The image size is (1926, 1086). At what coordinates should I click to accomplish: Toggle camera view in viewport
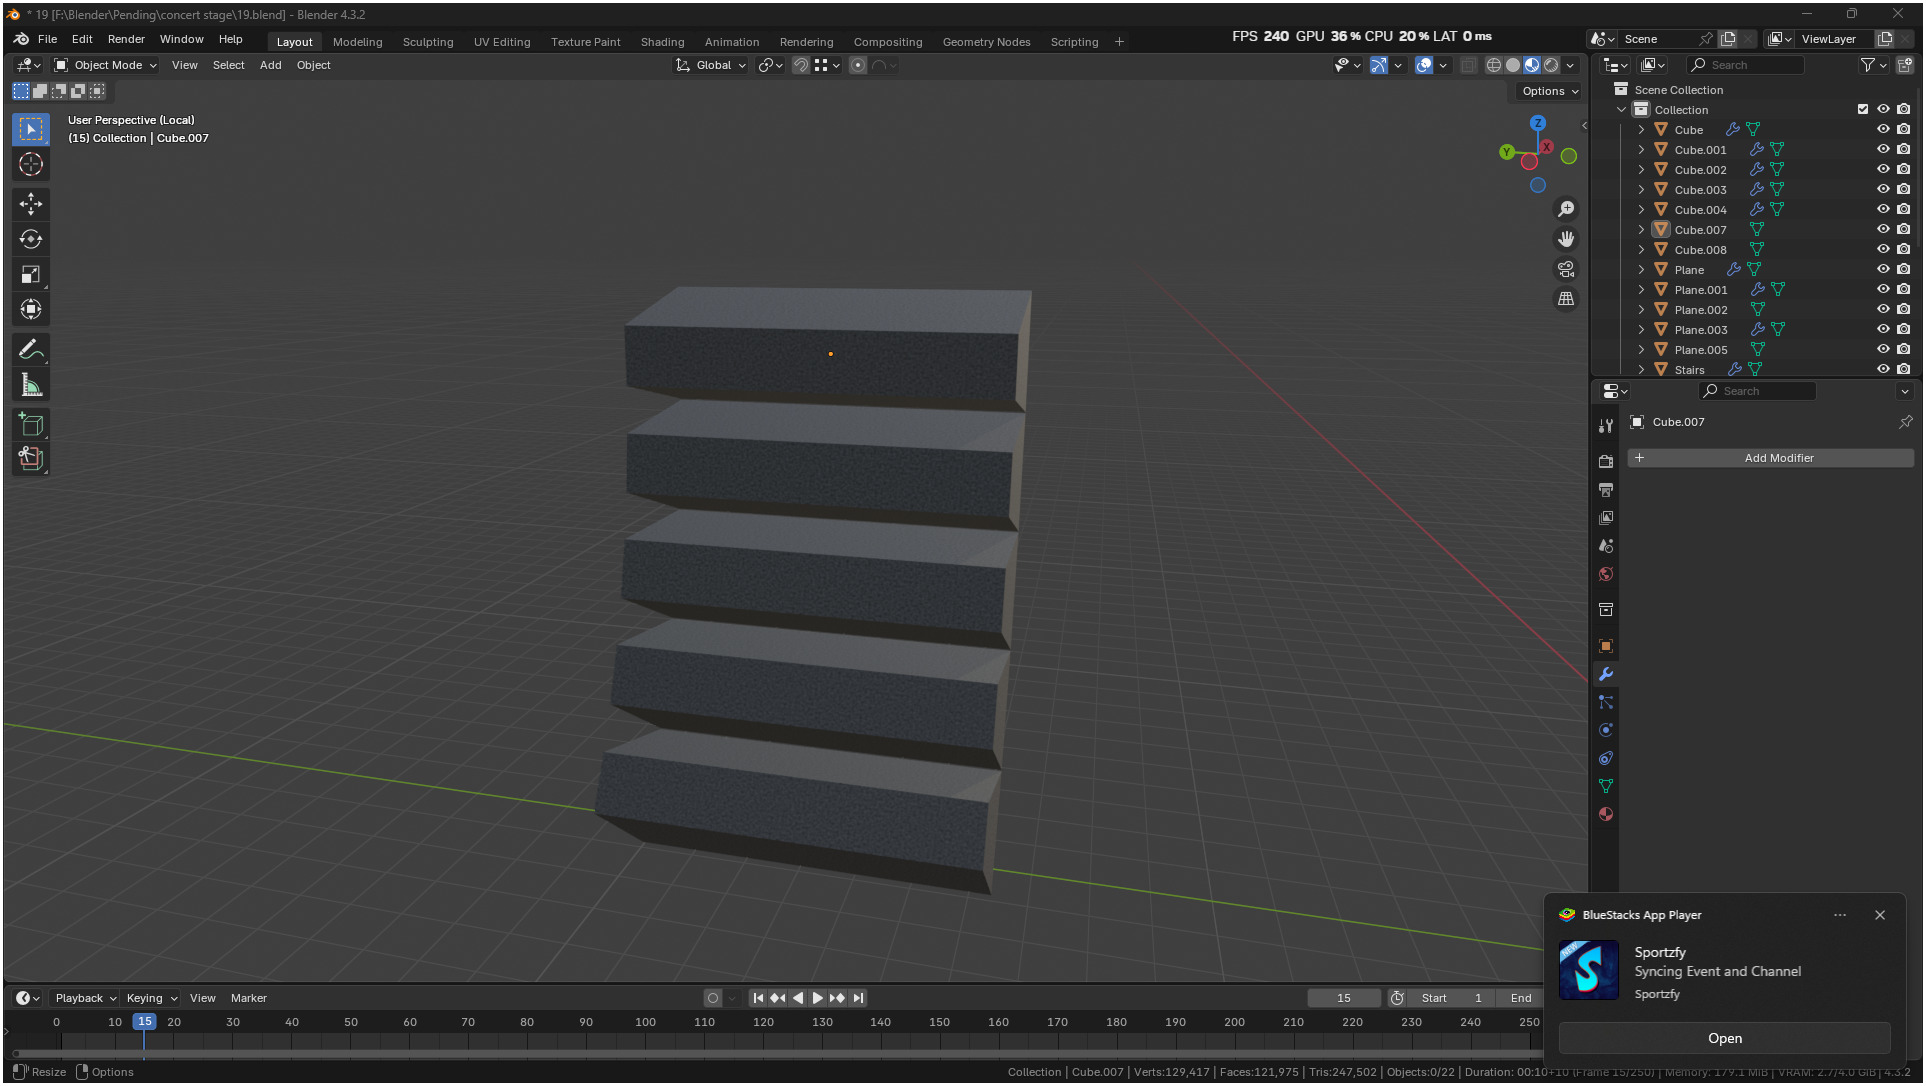1566,269
